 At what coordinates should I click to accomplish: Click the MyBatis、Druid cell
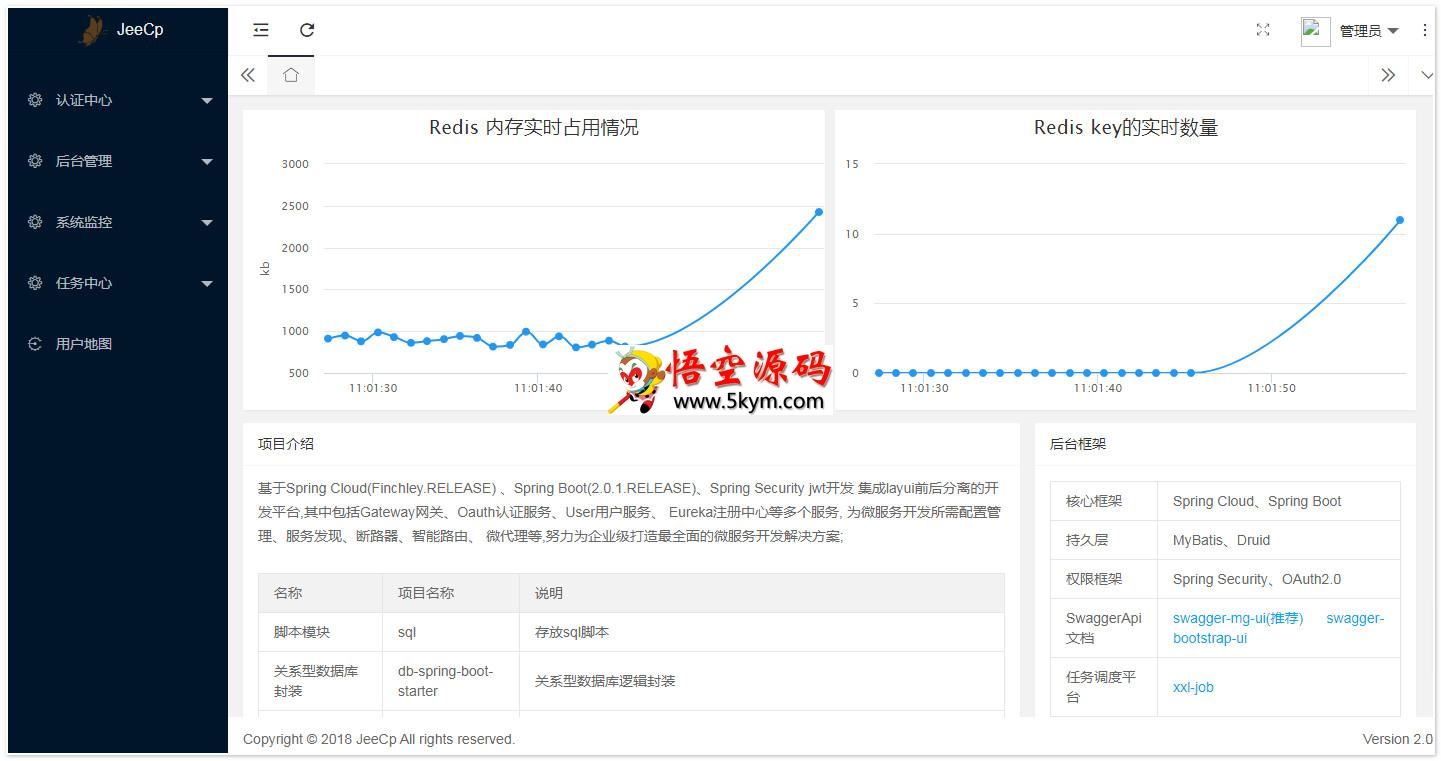click(1279, 540)
